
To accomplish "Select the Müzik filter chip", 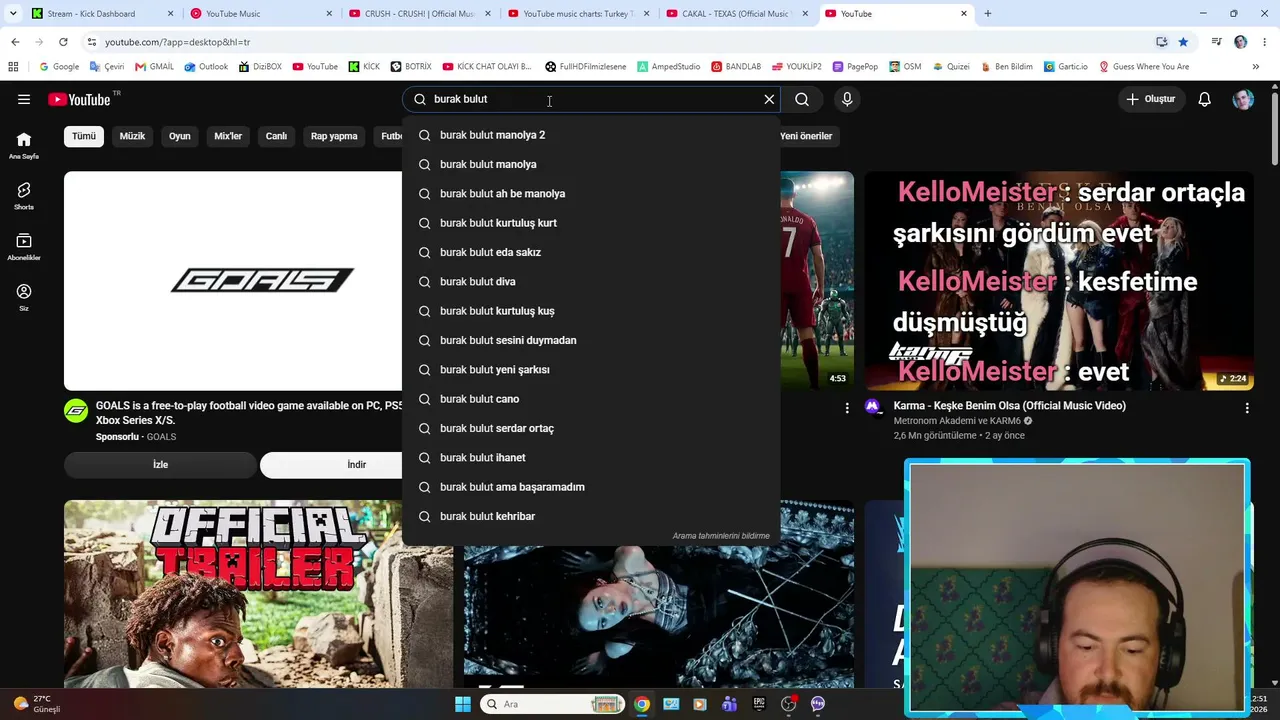I will [132, 136].
